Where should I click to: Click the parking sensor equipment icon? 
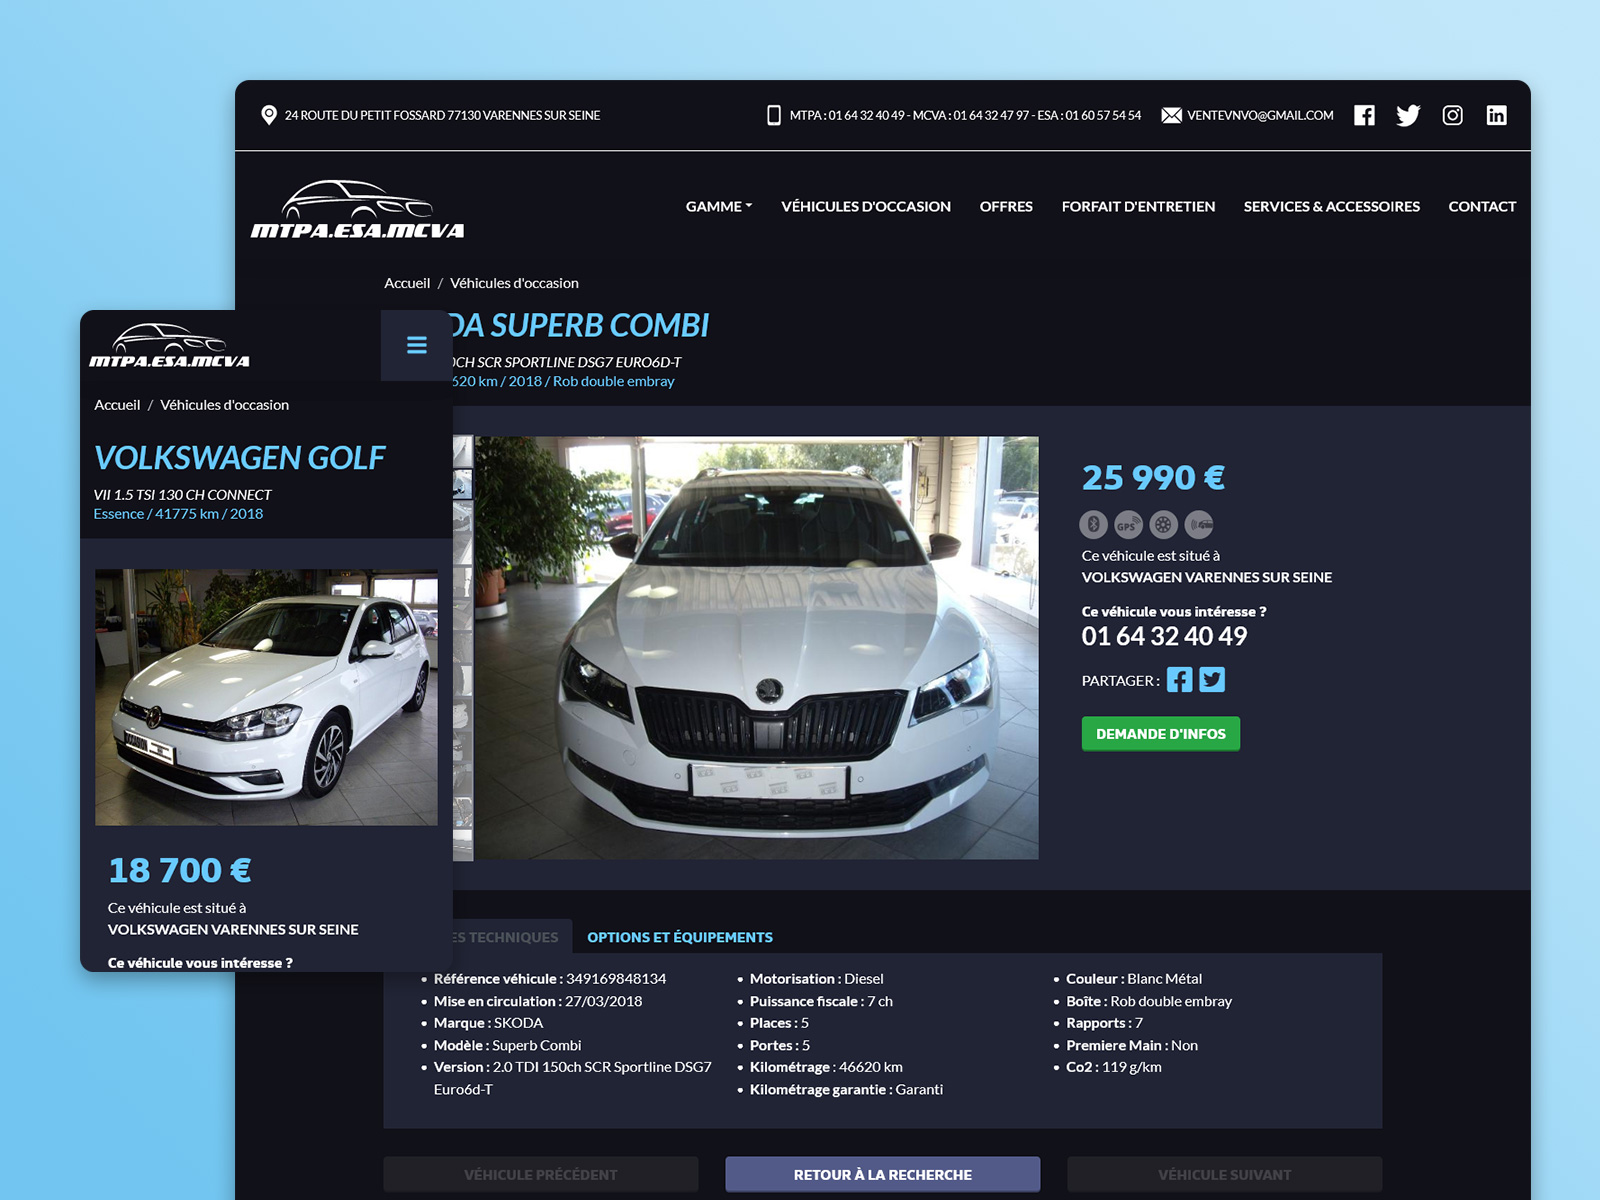(1199, 524)
